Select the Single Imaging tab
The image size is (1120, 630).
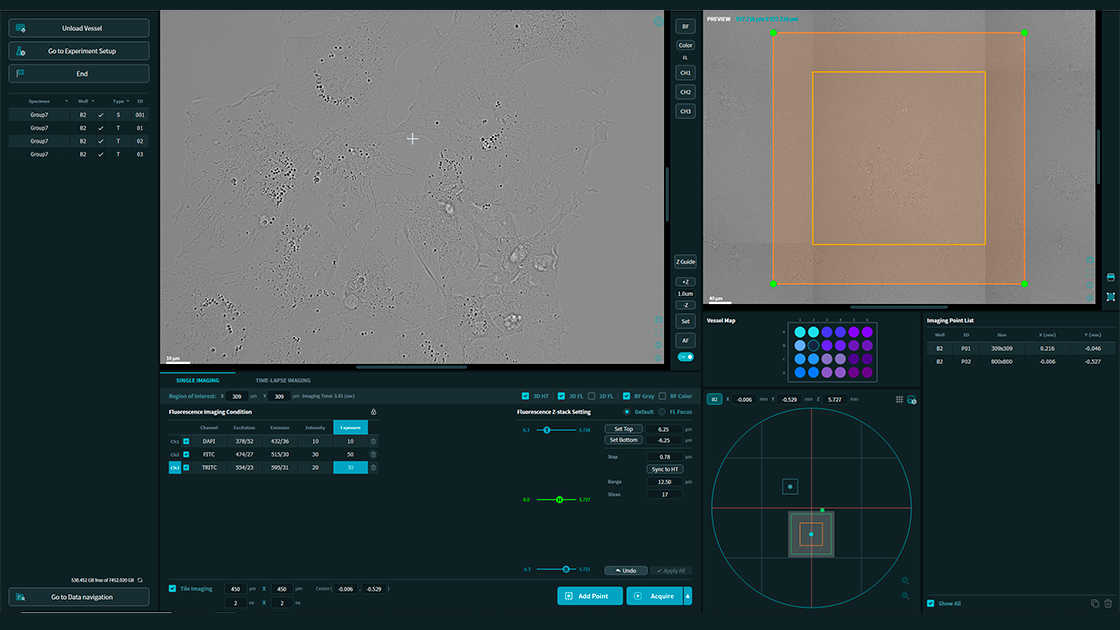[198, 380]
